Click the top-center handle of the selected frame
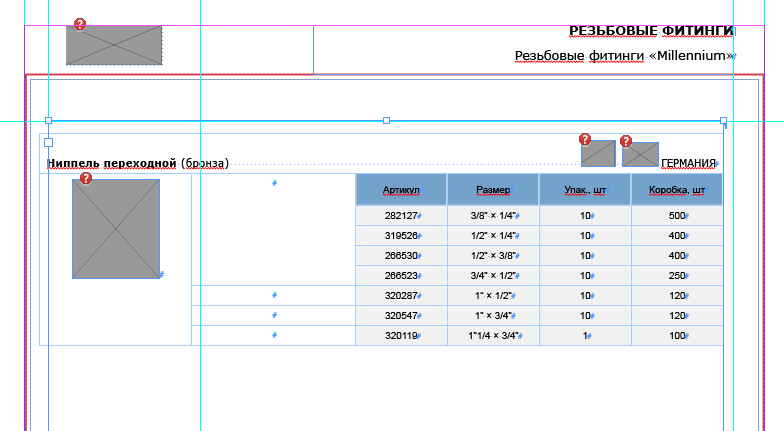This screenshot has height=431, width=784. (386, 120)
